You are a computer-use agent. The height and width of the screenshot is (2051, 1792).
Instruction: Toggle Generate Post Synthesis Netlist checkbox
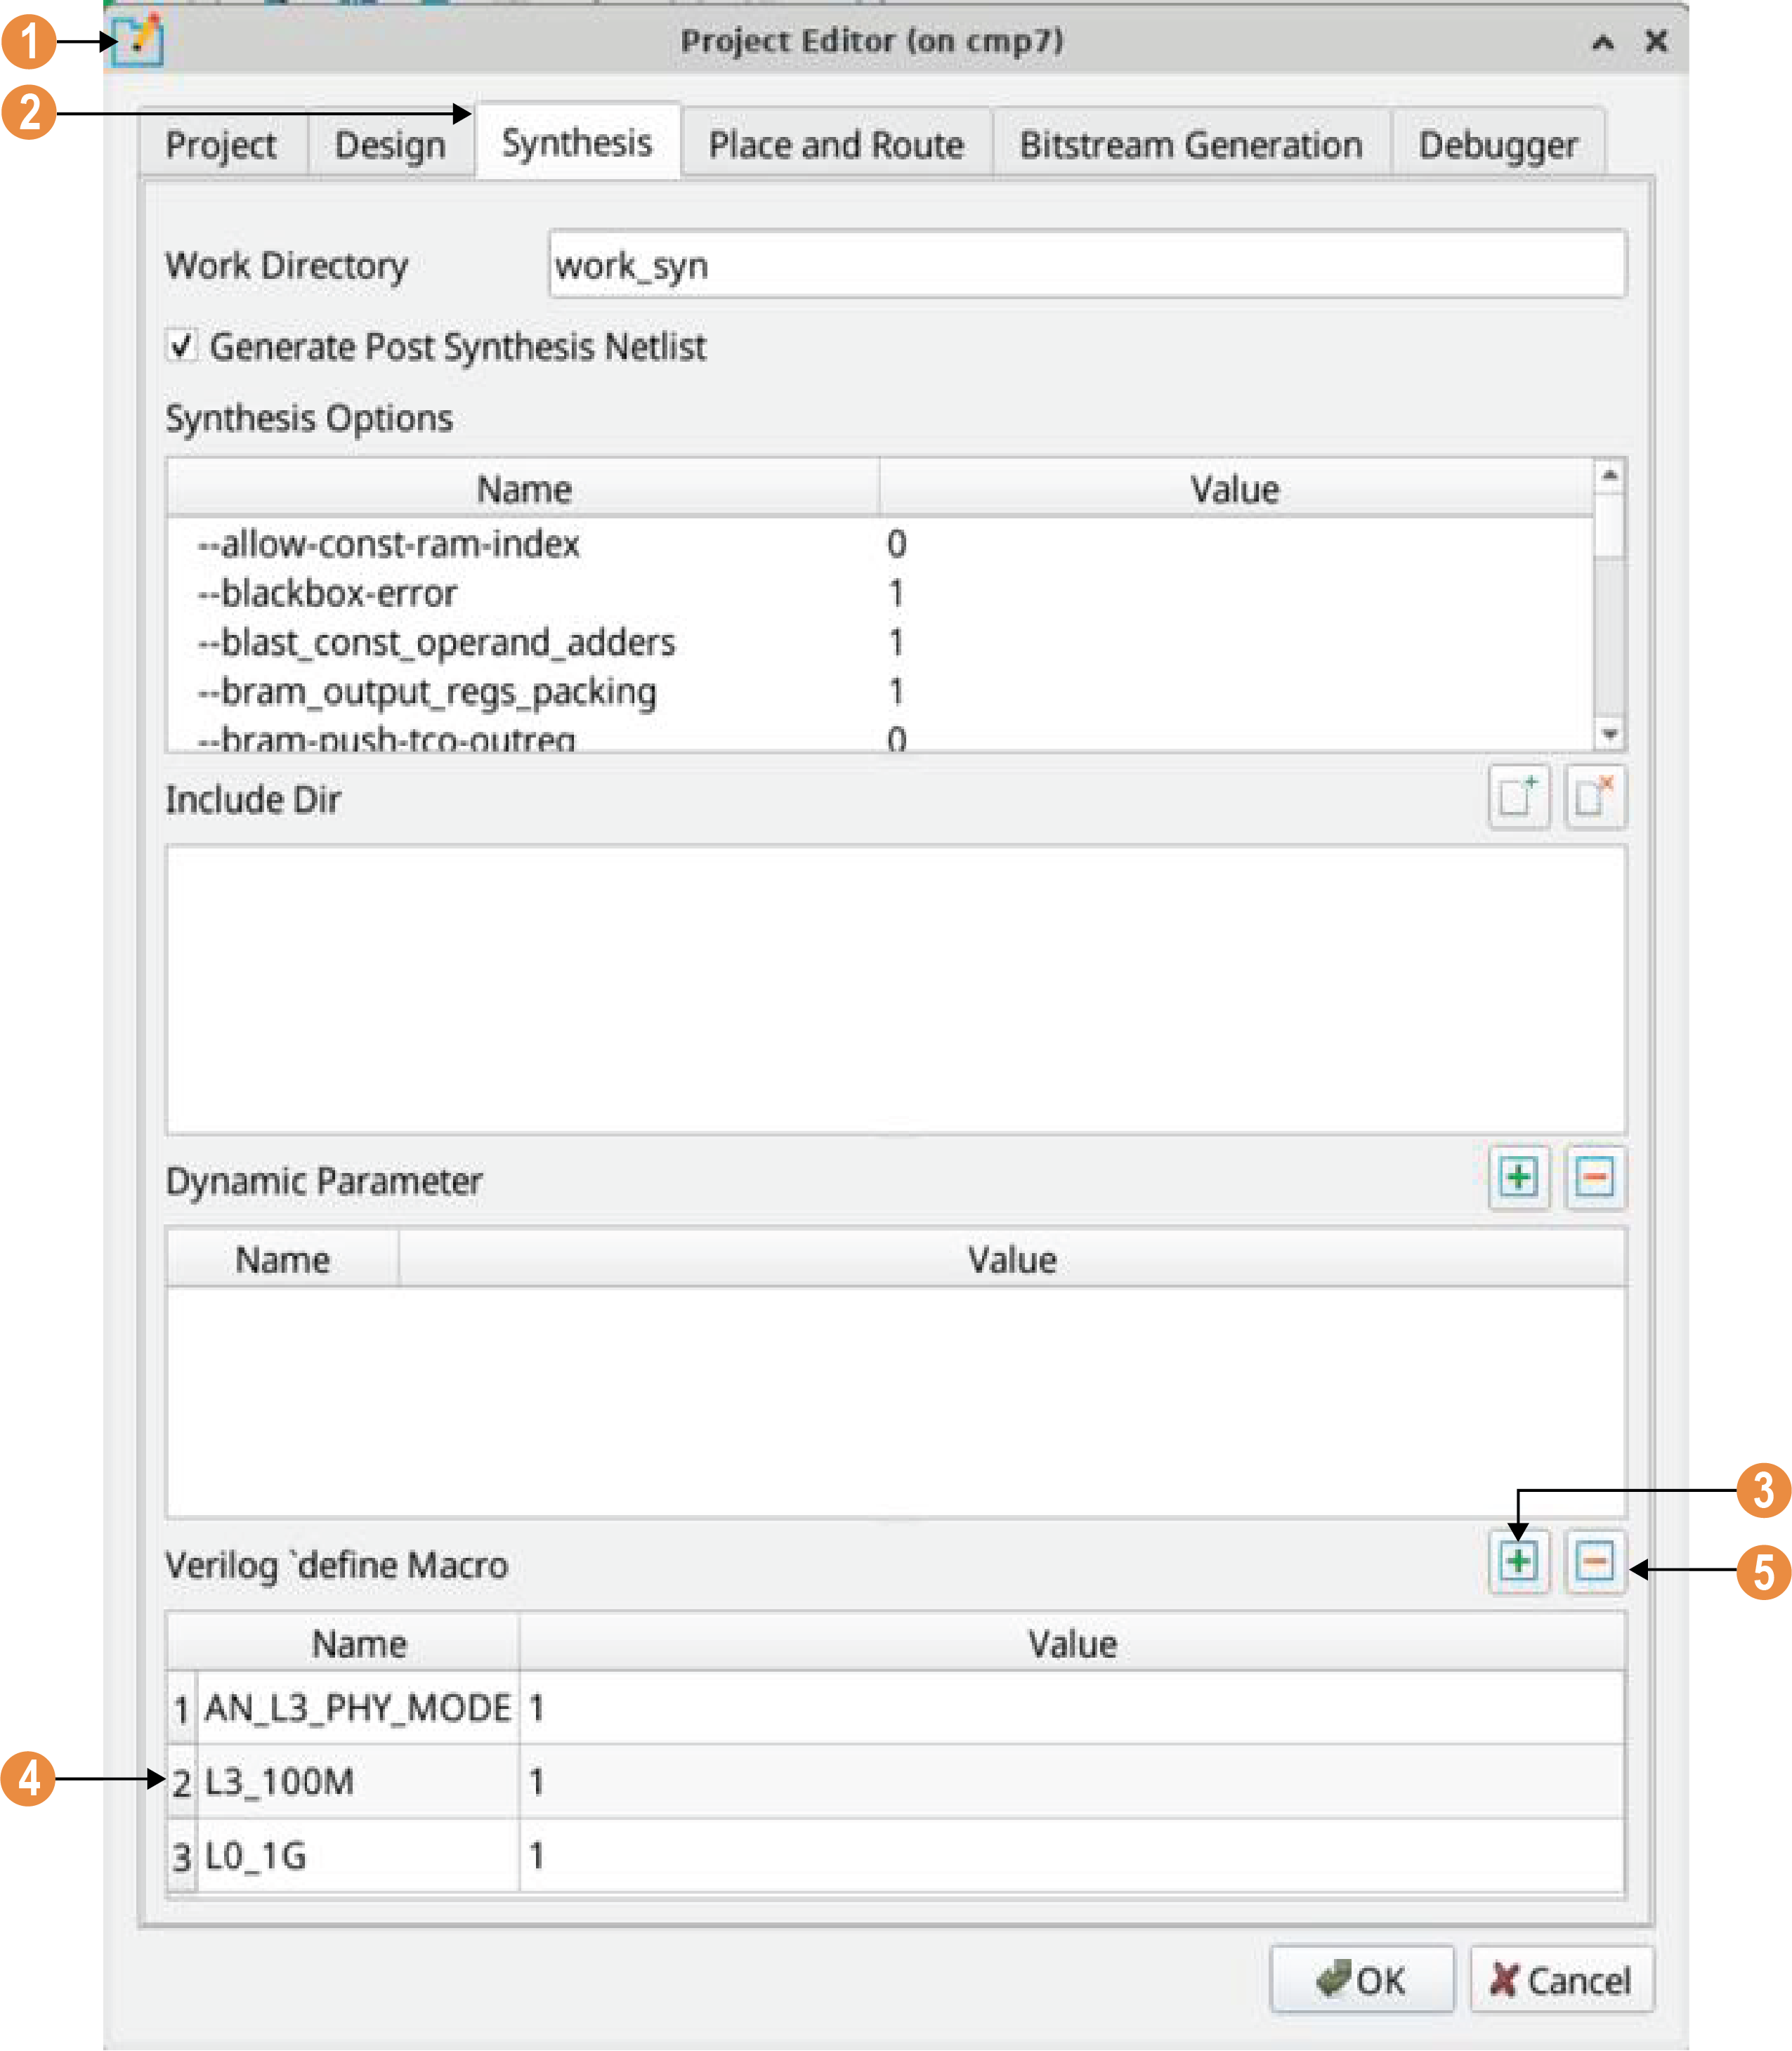point(182,347)
